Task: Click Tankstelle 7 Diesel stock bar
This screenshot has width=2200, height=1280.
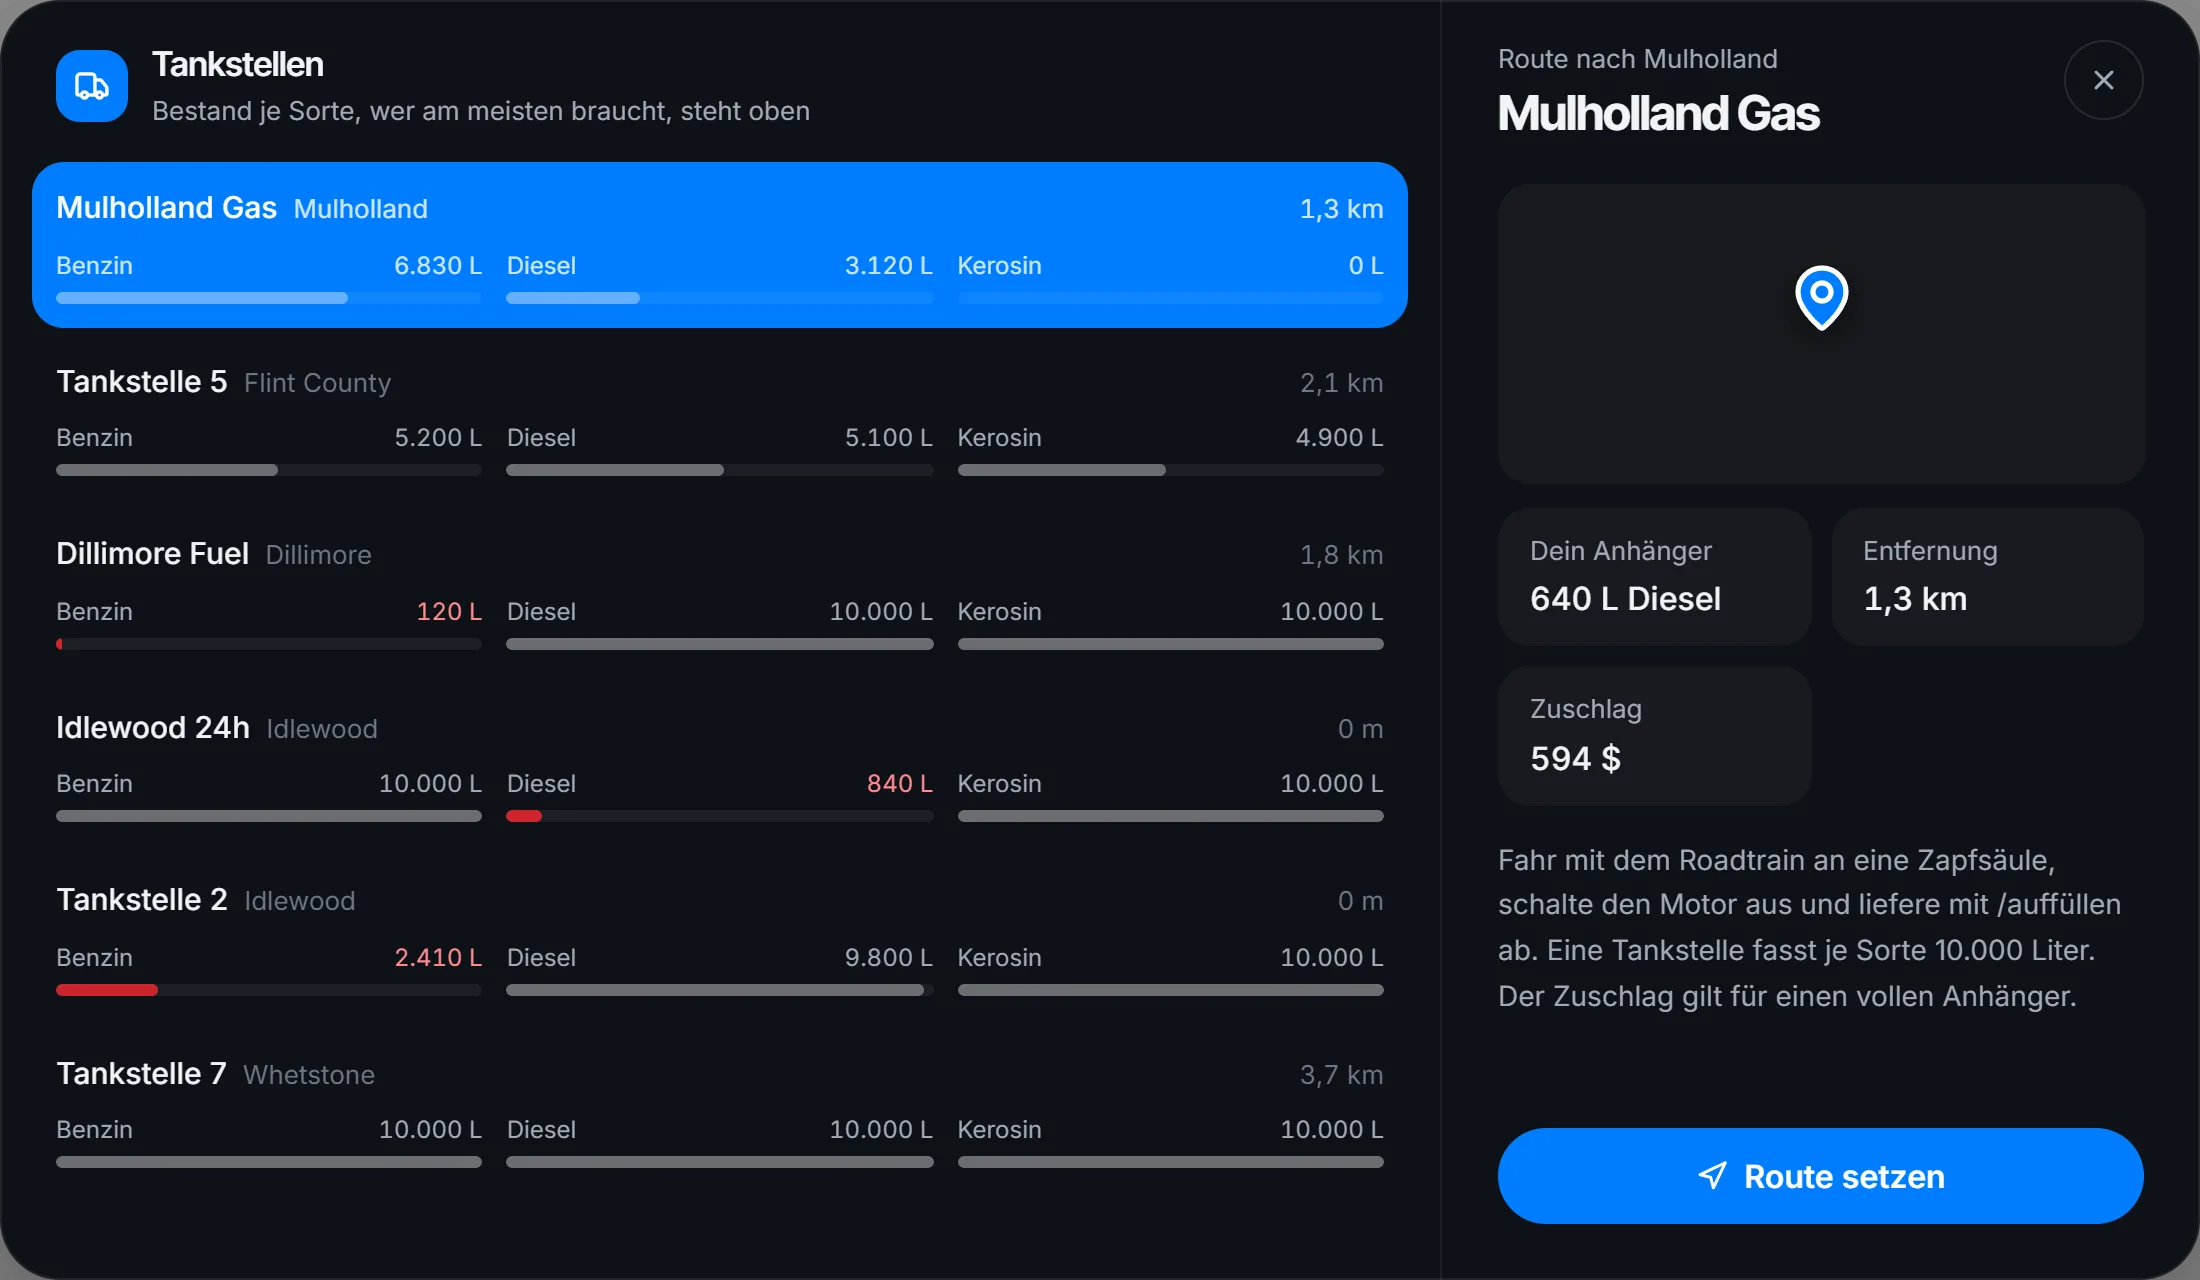Action: point(720,1162)
